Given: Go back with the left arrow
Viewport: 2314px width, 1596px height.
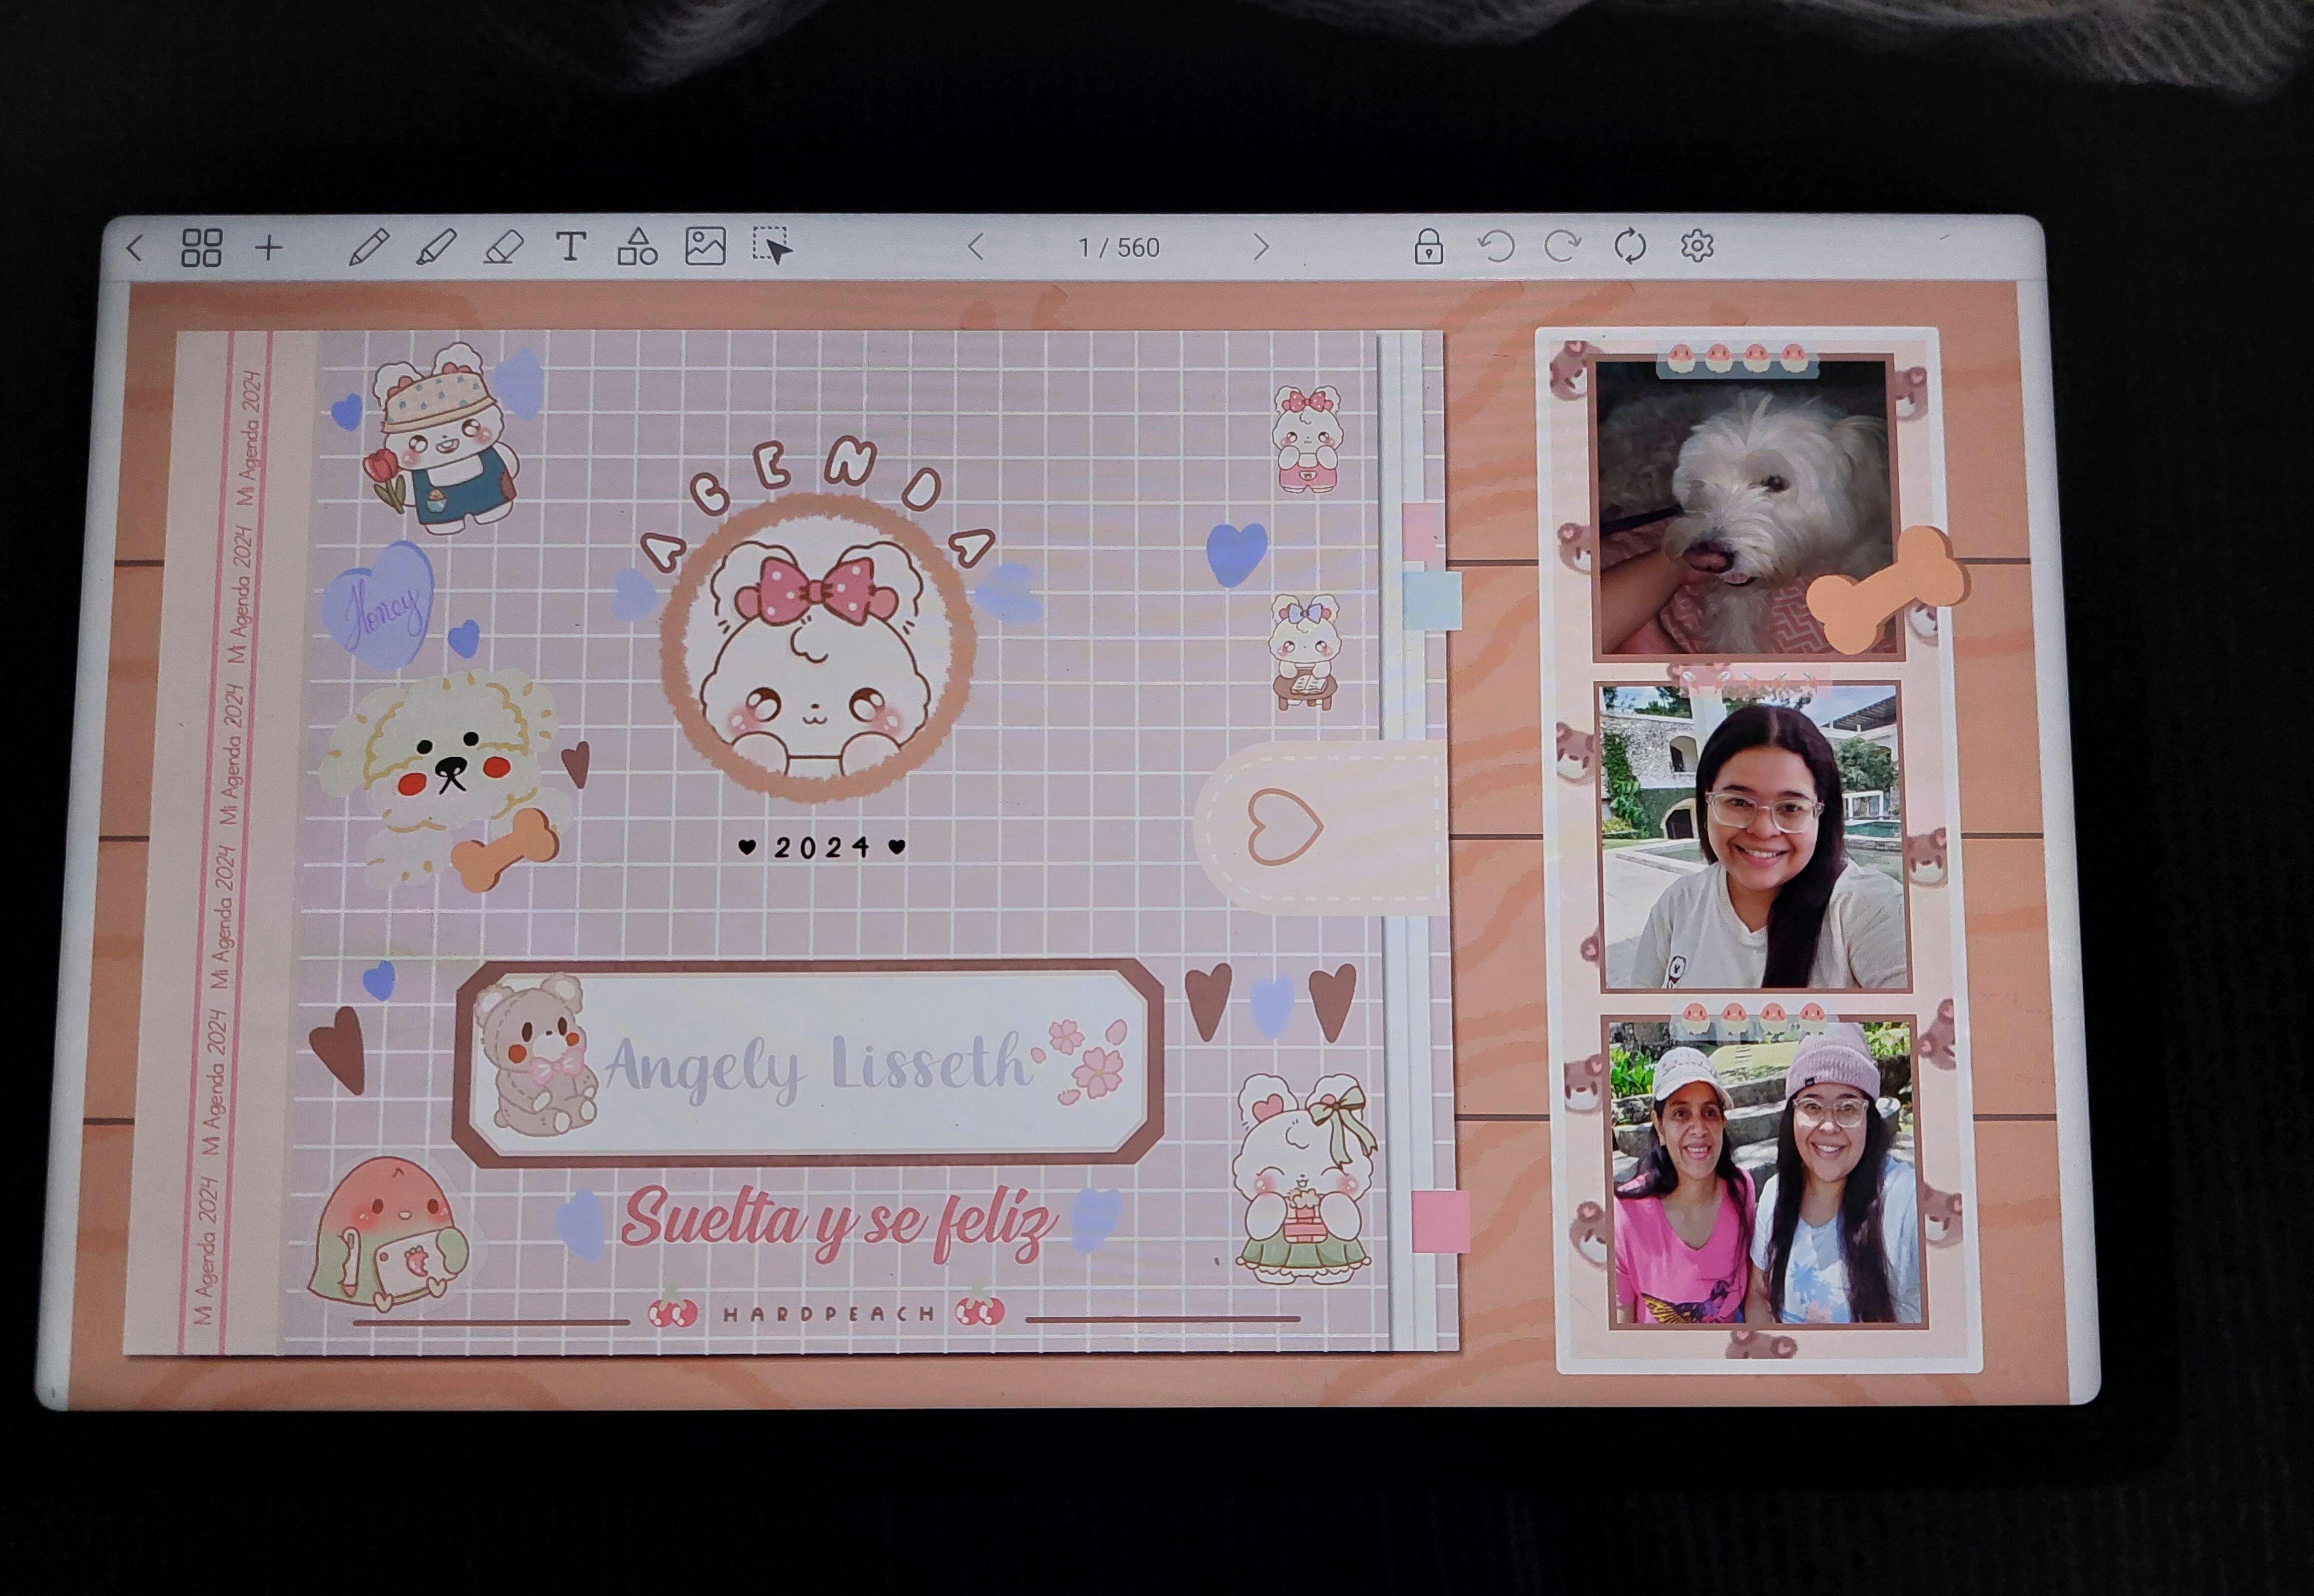Looking at the screenshot, I should [x=136, y=248].
